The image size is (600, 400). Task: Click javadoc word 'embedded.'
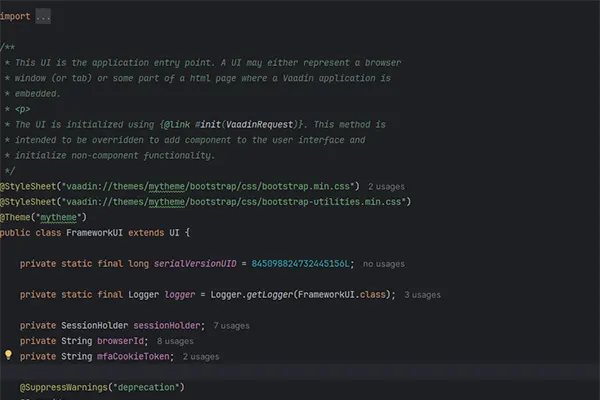[38, 94]
